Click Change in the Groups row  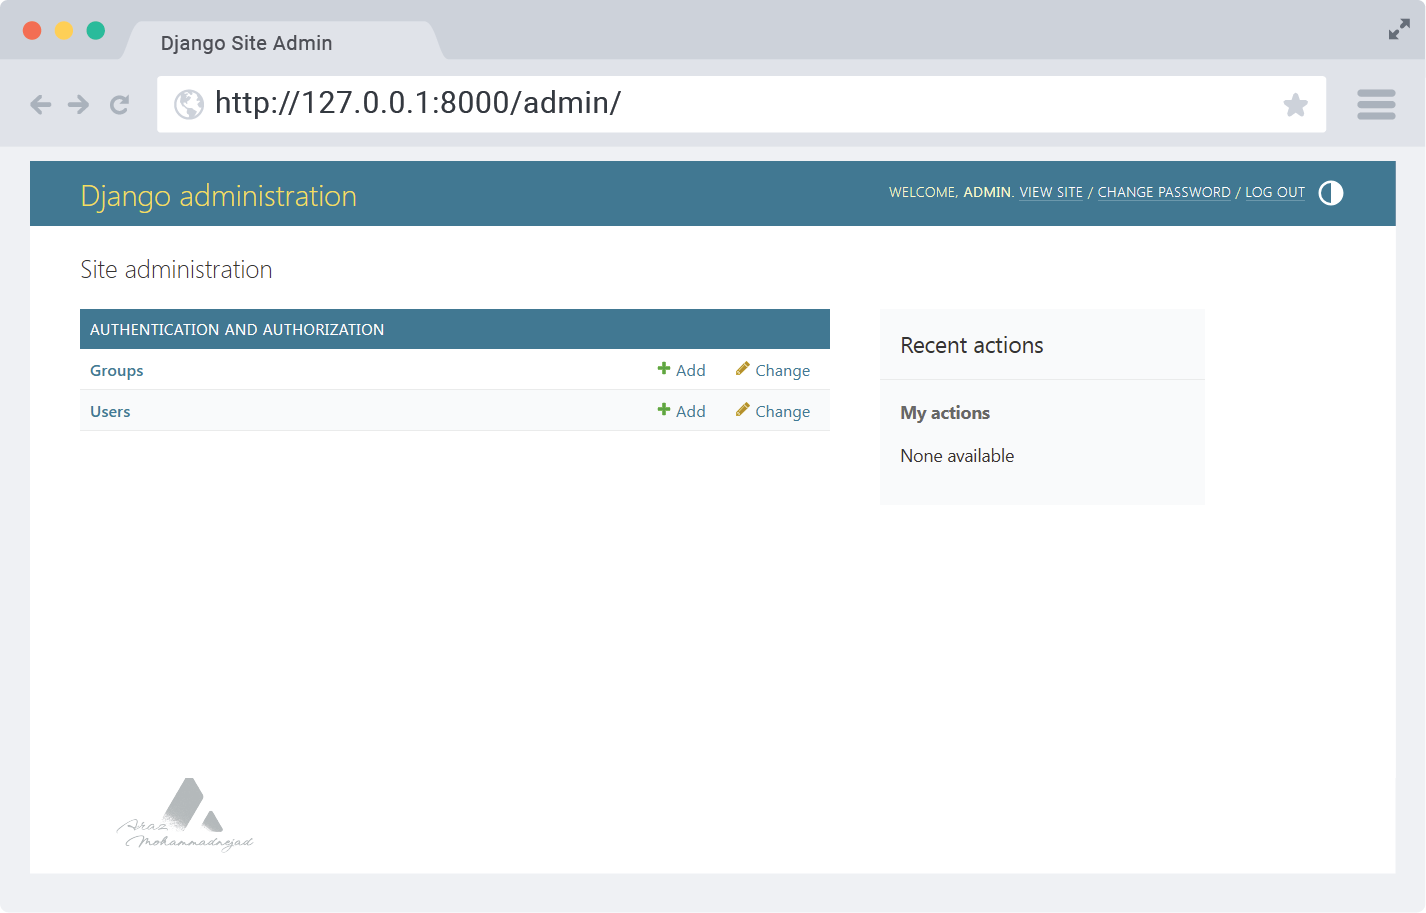click(773, 370)
